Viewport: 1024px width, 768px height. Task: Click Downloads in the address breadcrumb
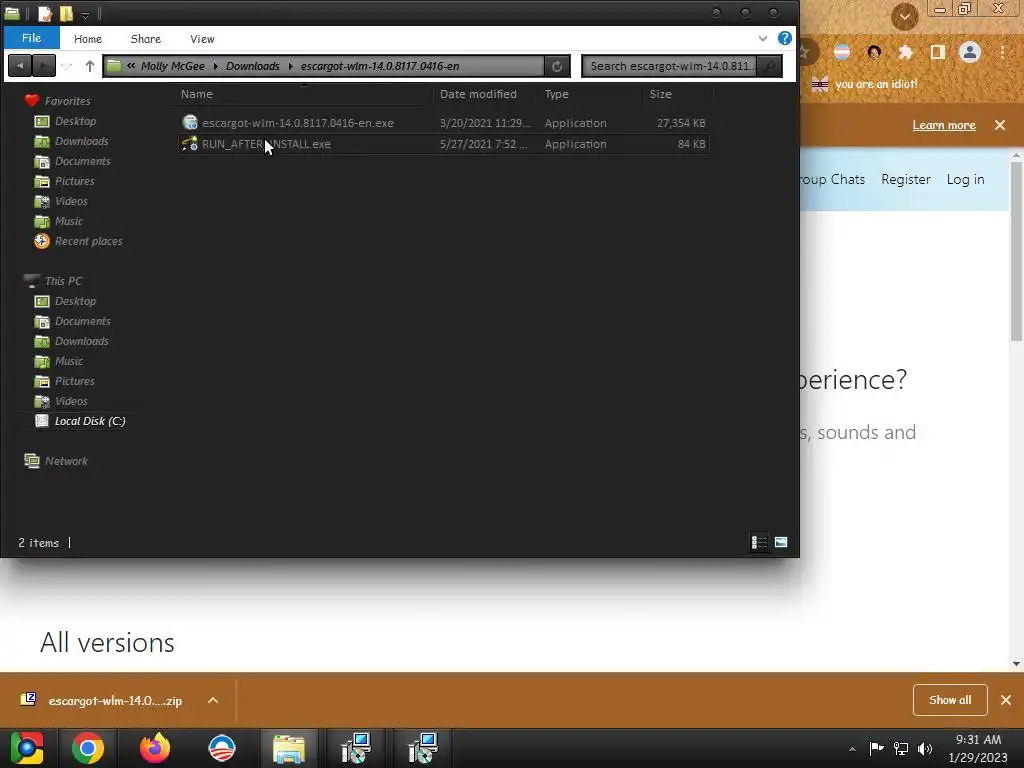point(253,66)
